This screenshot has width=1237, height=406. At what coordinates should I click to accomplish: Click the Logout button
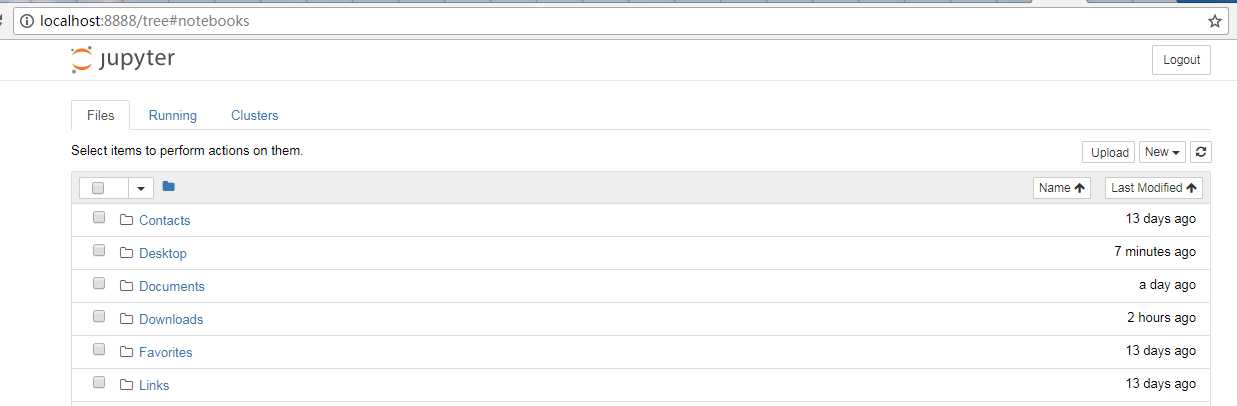tap(1181, 60)
